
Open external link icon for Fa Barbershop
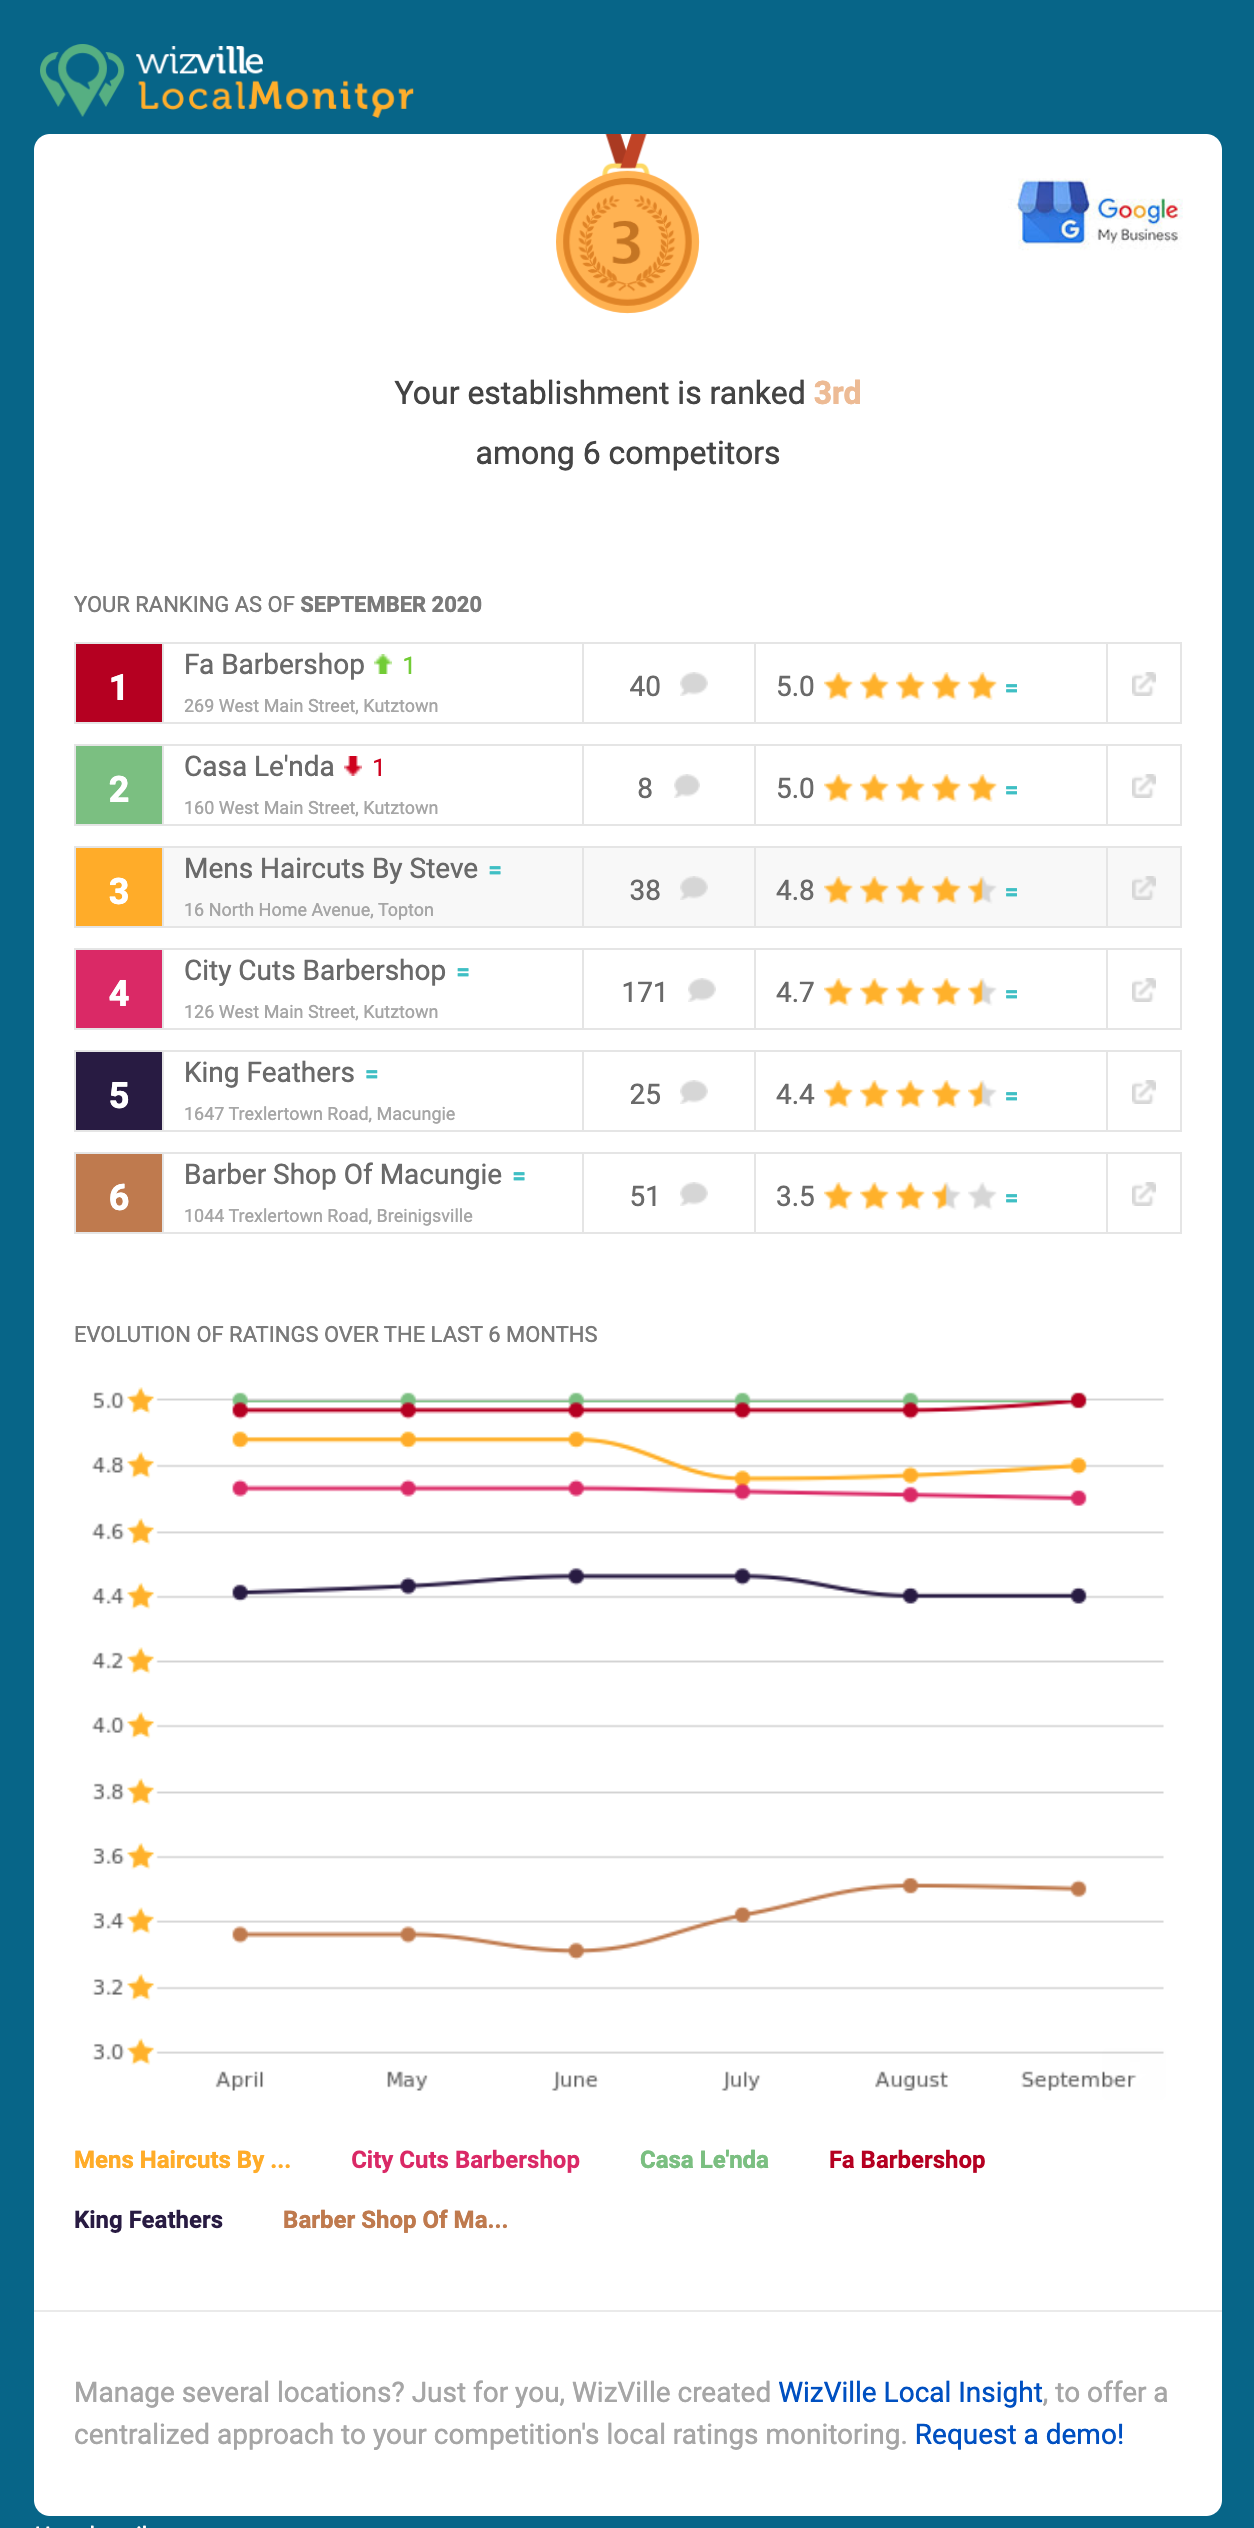[1143, 685]
